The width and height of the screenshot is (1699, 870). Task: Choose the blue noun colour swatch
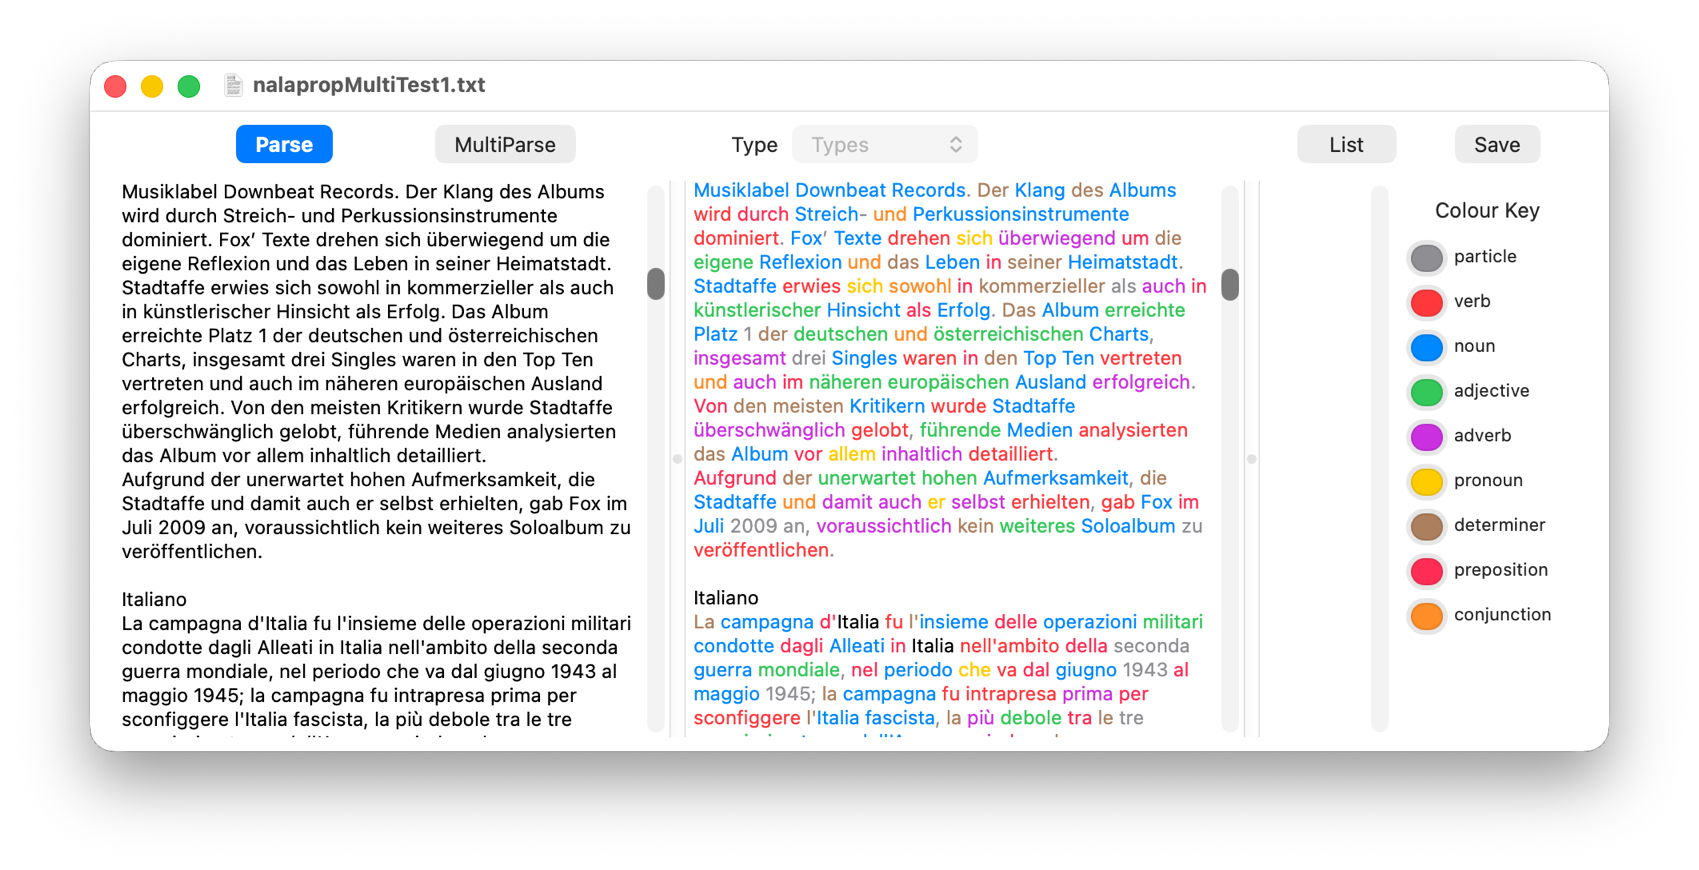(x=1426, y=347)
